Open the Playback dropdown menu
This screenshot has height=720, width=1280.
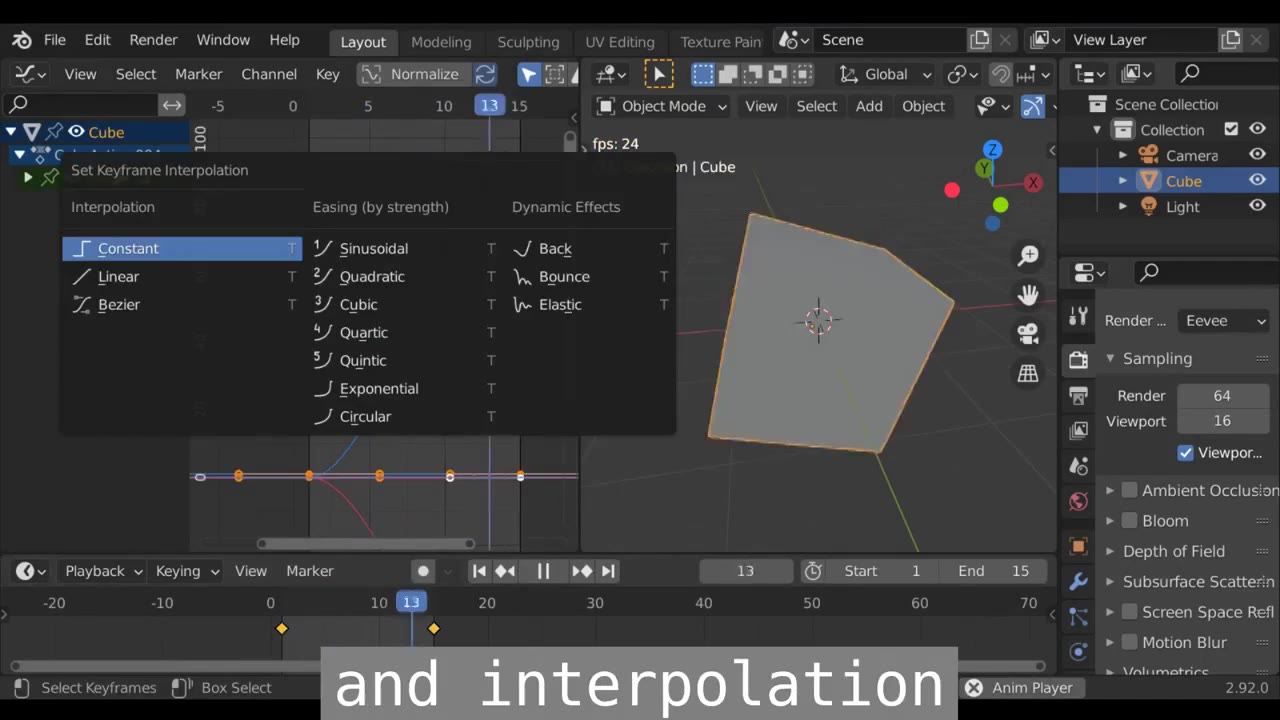coord(103,571)
